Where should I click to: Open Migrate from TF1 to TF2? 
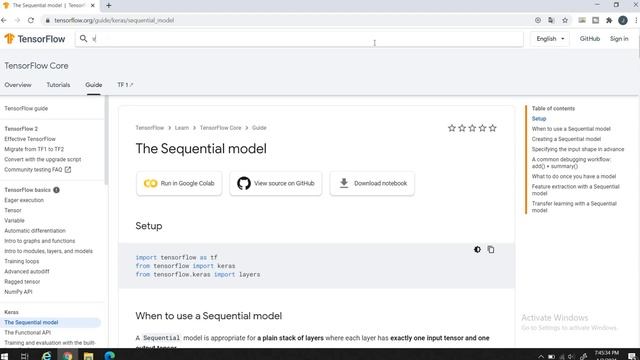point(34,149)
